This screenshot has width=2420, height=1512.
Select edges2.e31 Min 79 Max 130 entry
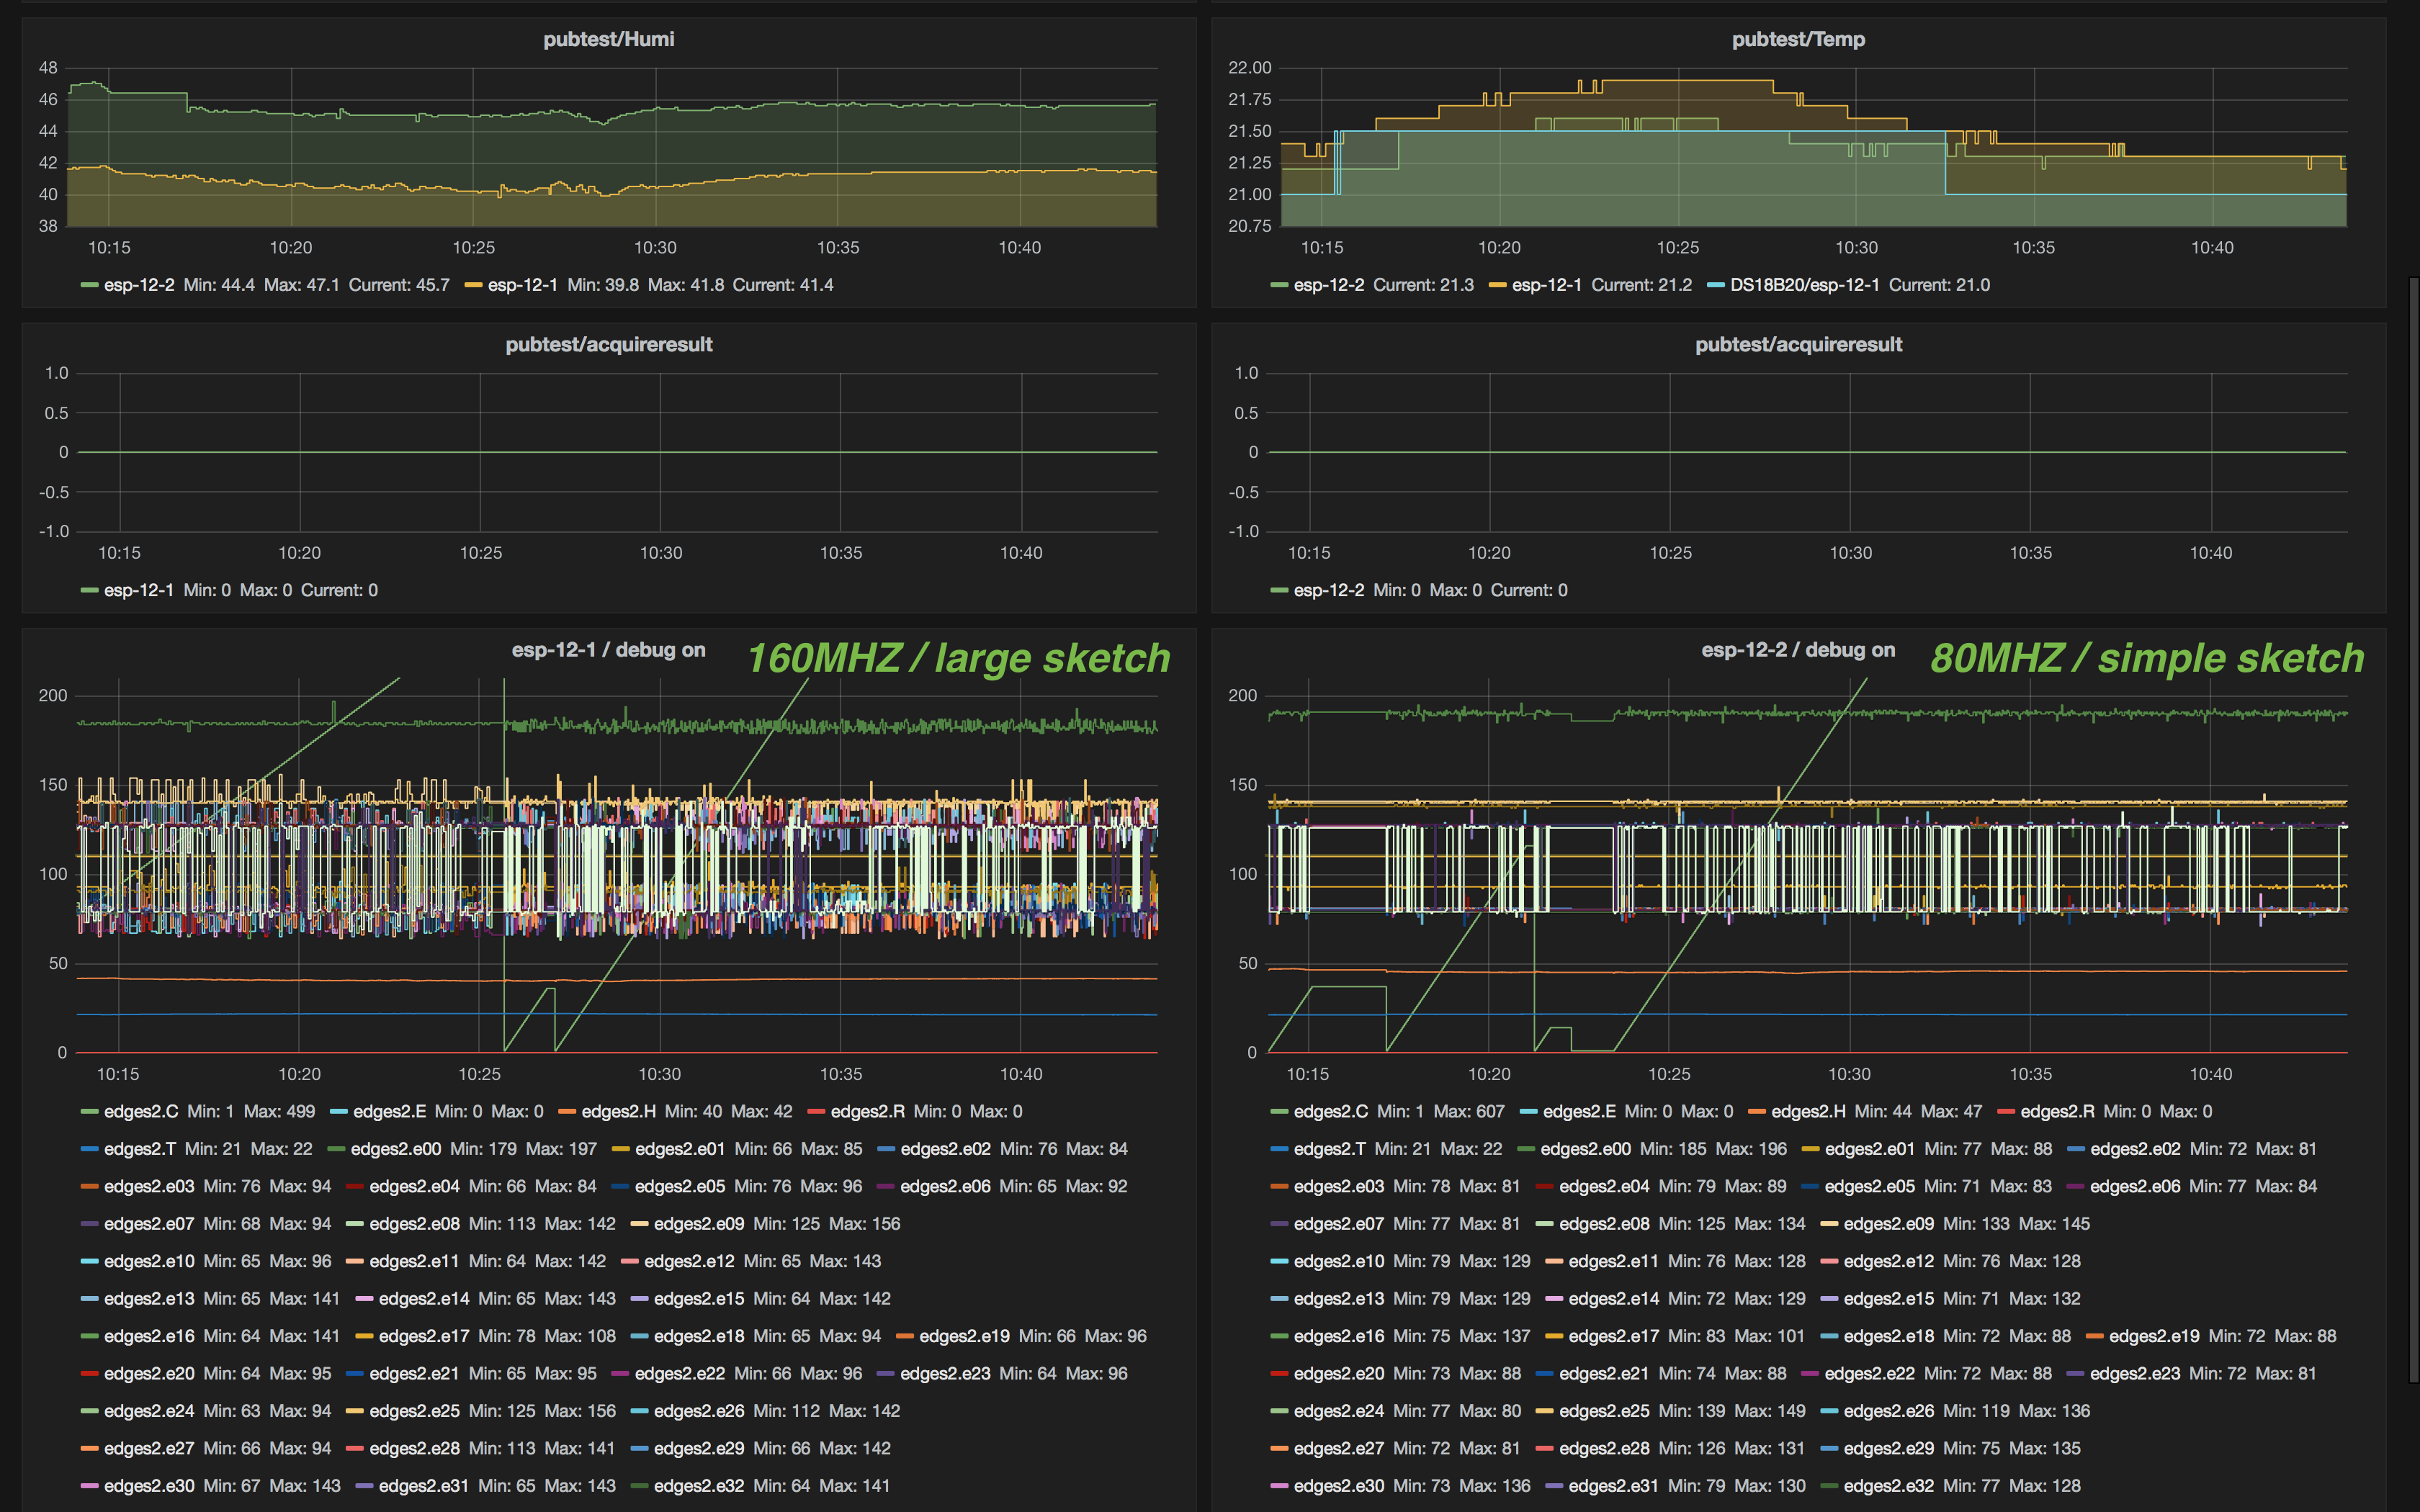click(1614, 1486)
